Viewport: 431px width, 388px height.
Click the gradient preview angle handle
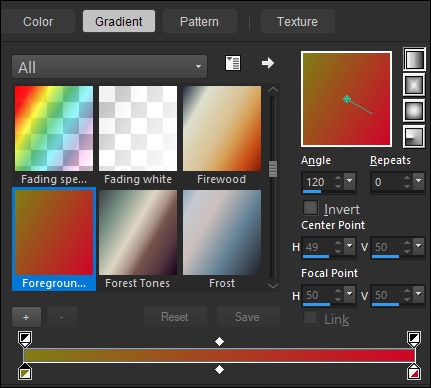(x=347, y=99)
